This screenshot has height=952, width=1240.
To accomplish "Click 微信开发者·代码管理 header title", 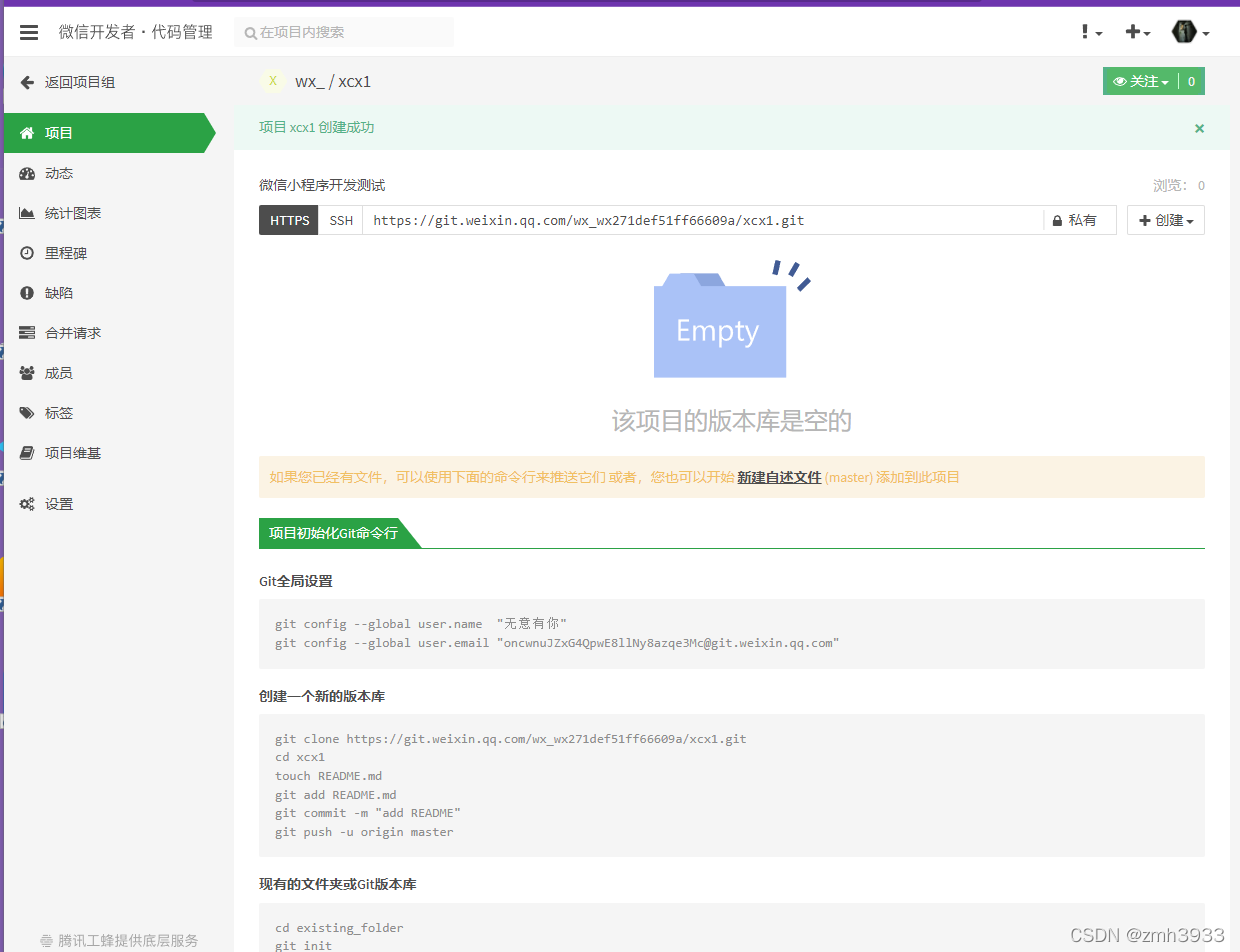I will 135,32.
